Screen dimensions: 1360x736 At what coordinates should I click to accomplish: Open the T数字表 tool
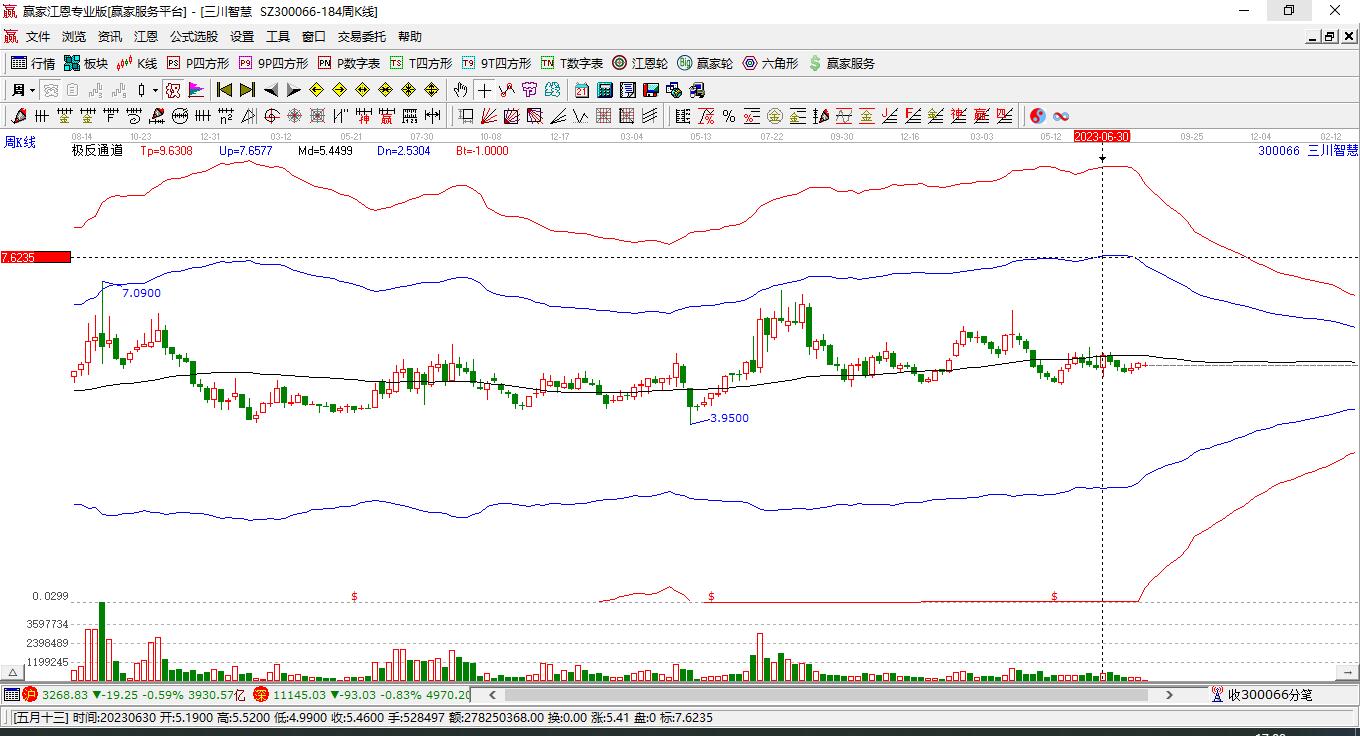[x=572, y=63]
